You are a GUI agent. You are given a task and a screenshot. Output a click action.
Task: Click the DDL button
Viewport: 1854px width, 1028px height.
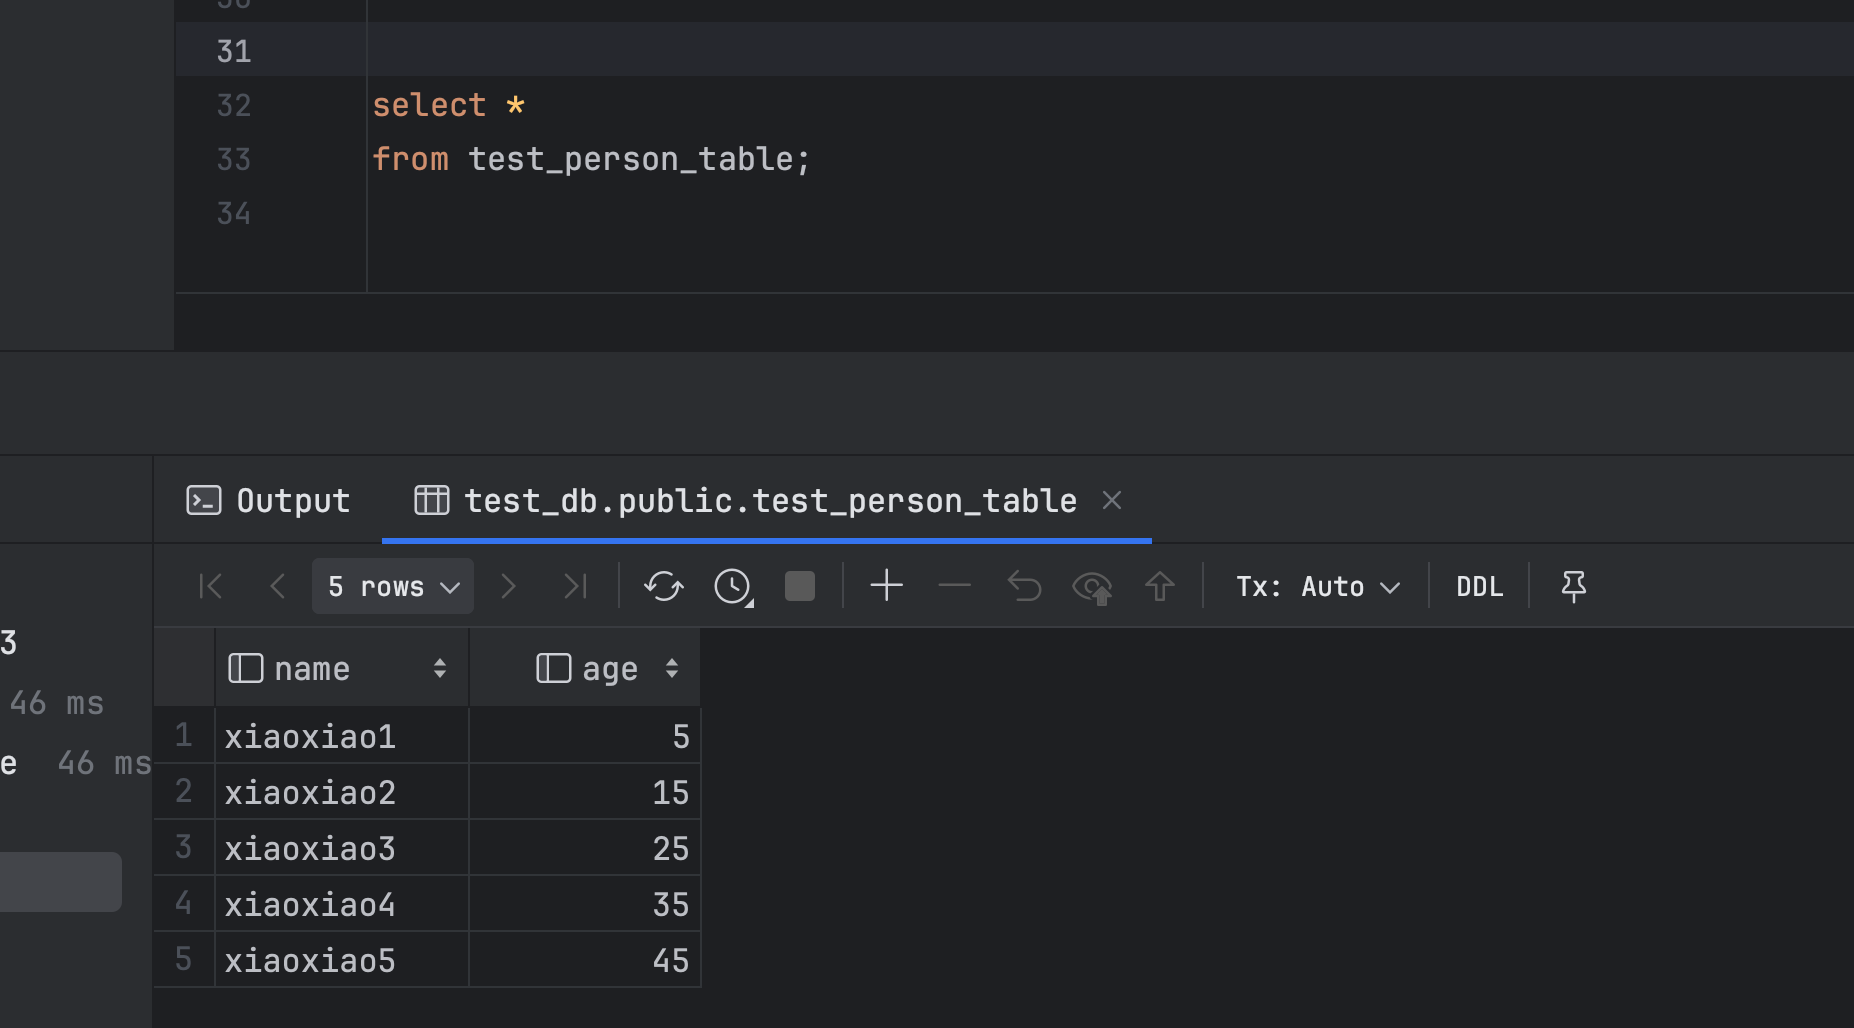1480,586
